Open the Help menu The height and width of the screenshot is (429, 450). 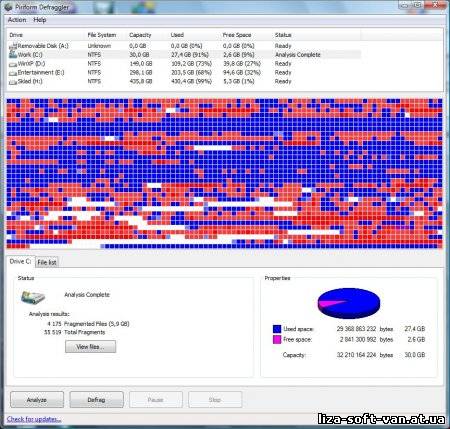pos(40,20)
